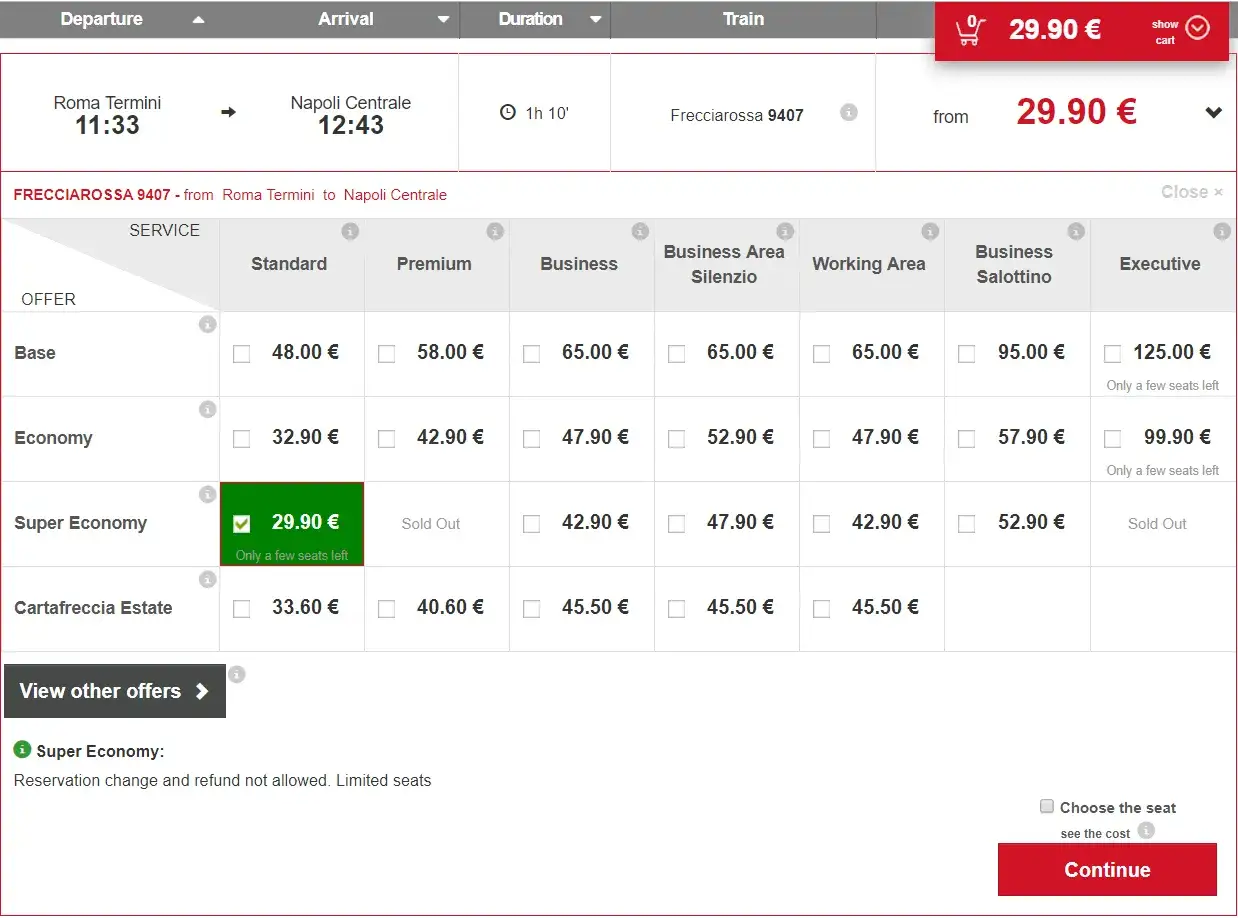Show info for Working Area service
Screen dimensions: 1238x918
(x=930, y=232)
